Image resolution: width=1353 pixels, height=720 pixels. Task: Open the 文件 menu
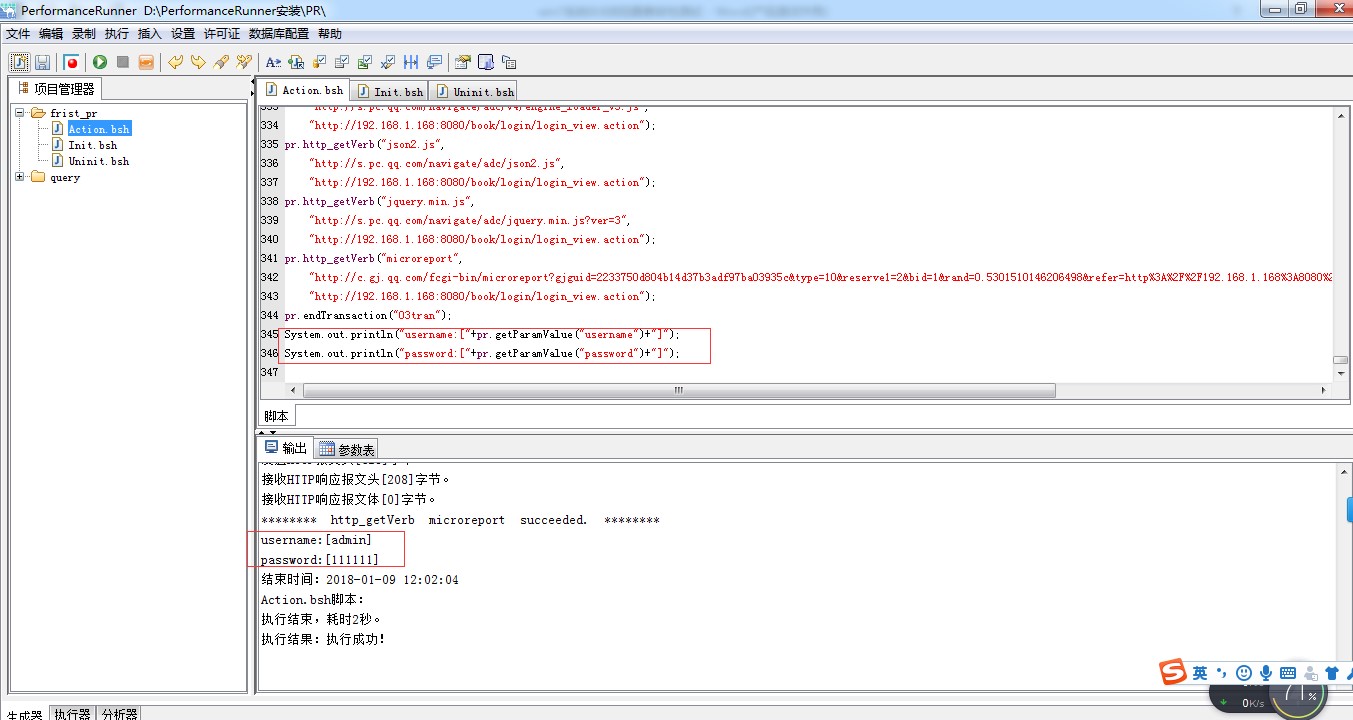tap(18, 34)
